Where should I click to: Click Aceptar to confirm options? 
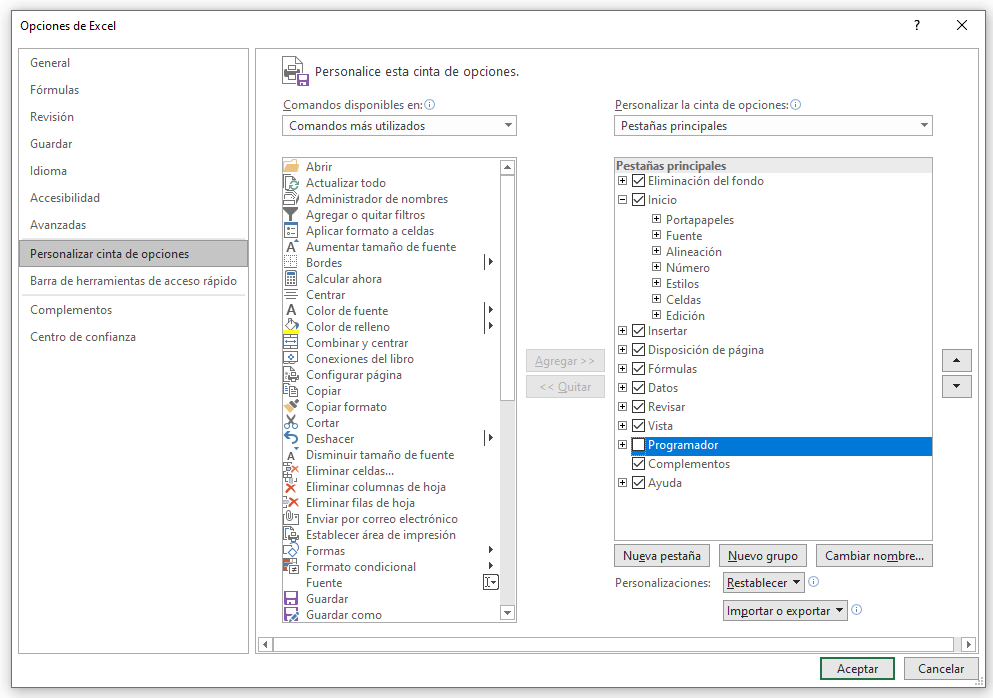[x=857, y=669]
